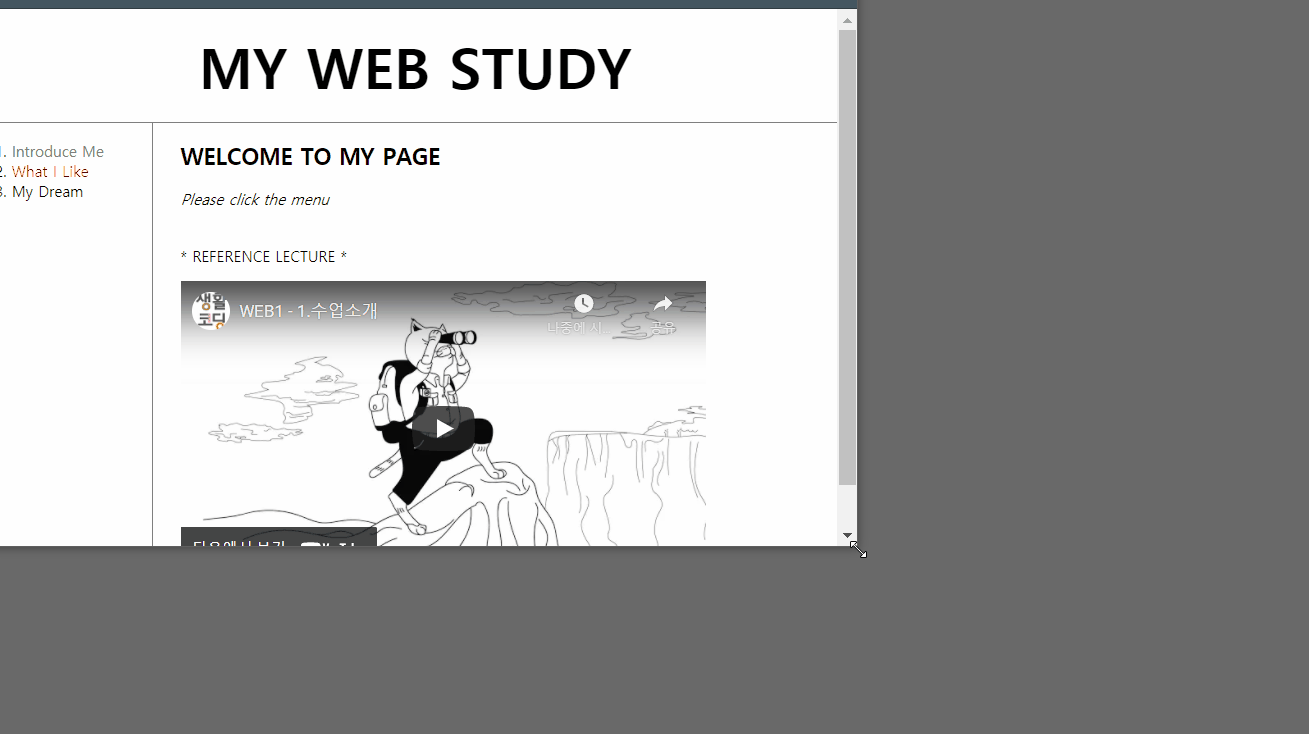Click the Share arrow icon on video

[663, 303]
